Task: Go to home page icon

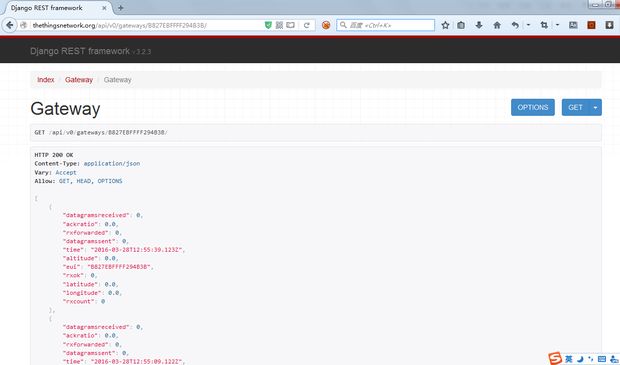Action: tap(497, 25)
